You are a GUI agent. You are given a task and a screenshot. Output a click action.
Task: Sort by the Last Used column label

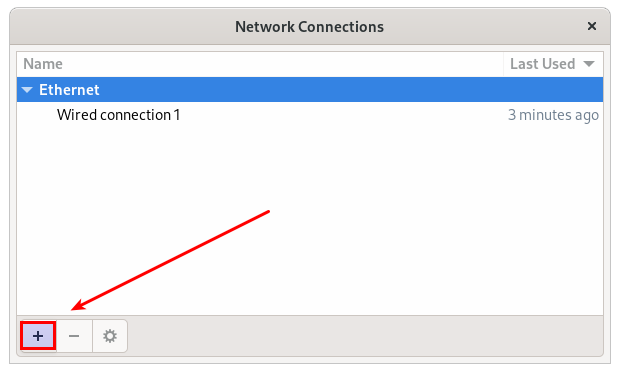[542, 64]
